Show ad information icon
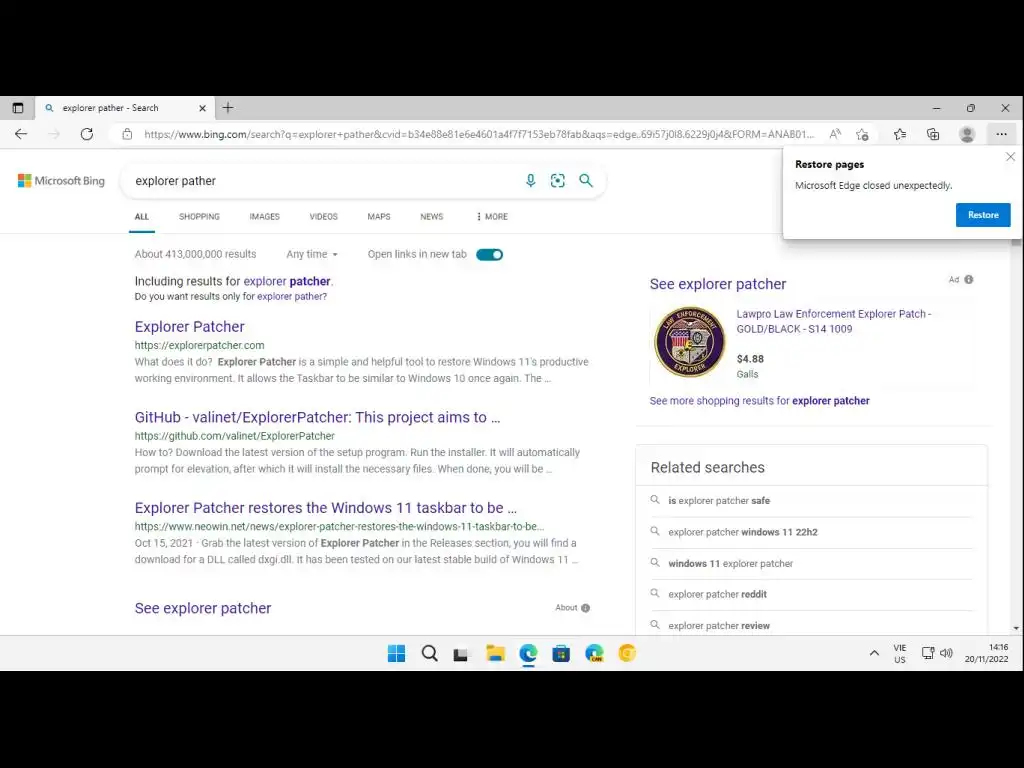 pyautogui.click(x=968, y=280)
